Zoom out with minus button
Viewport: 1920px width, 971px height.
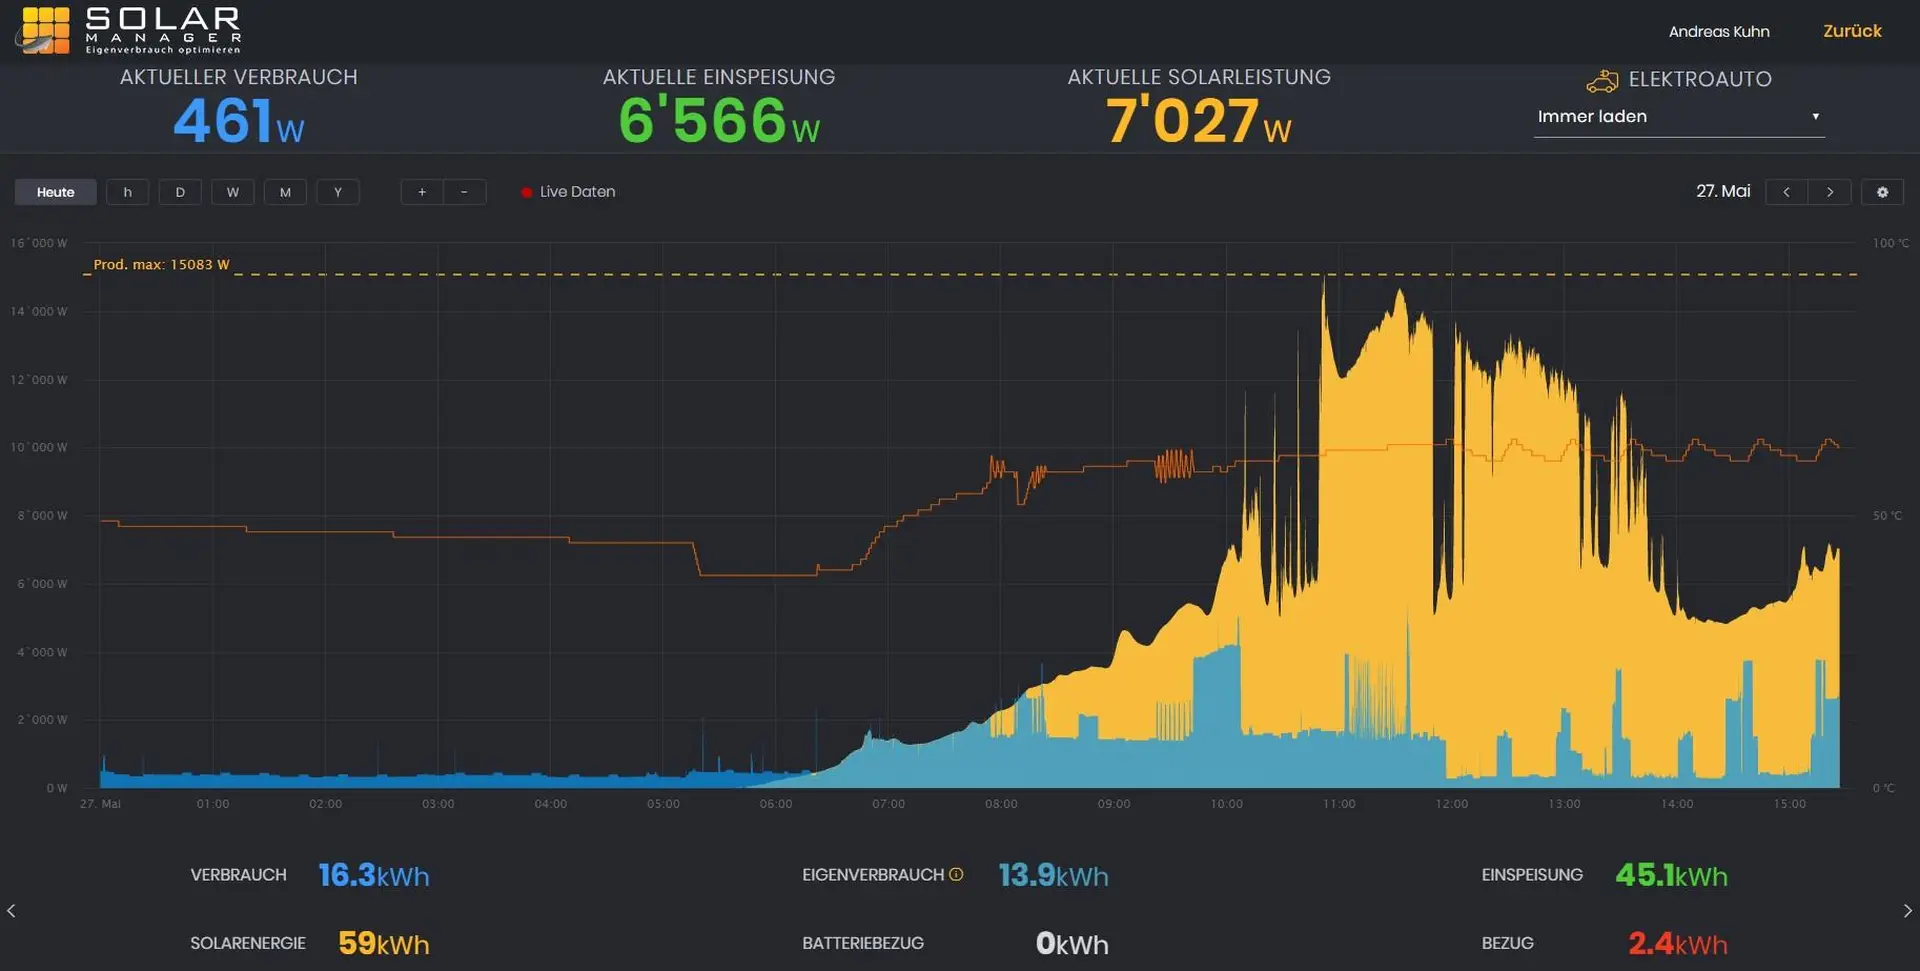point(464,192)
